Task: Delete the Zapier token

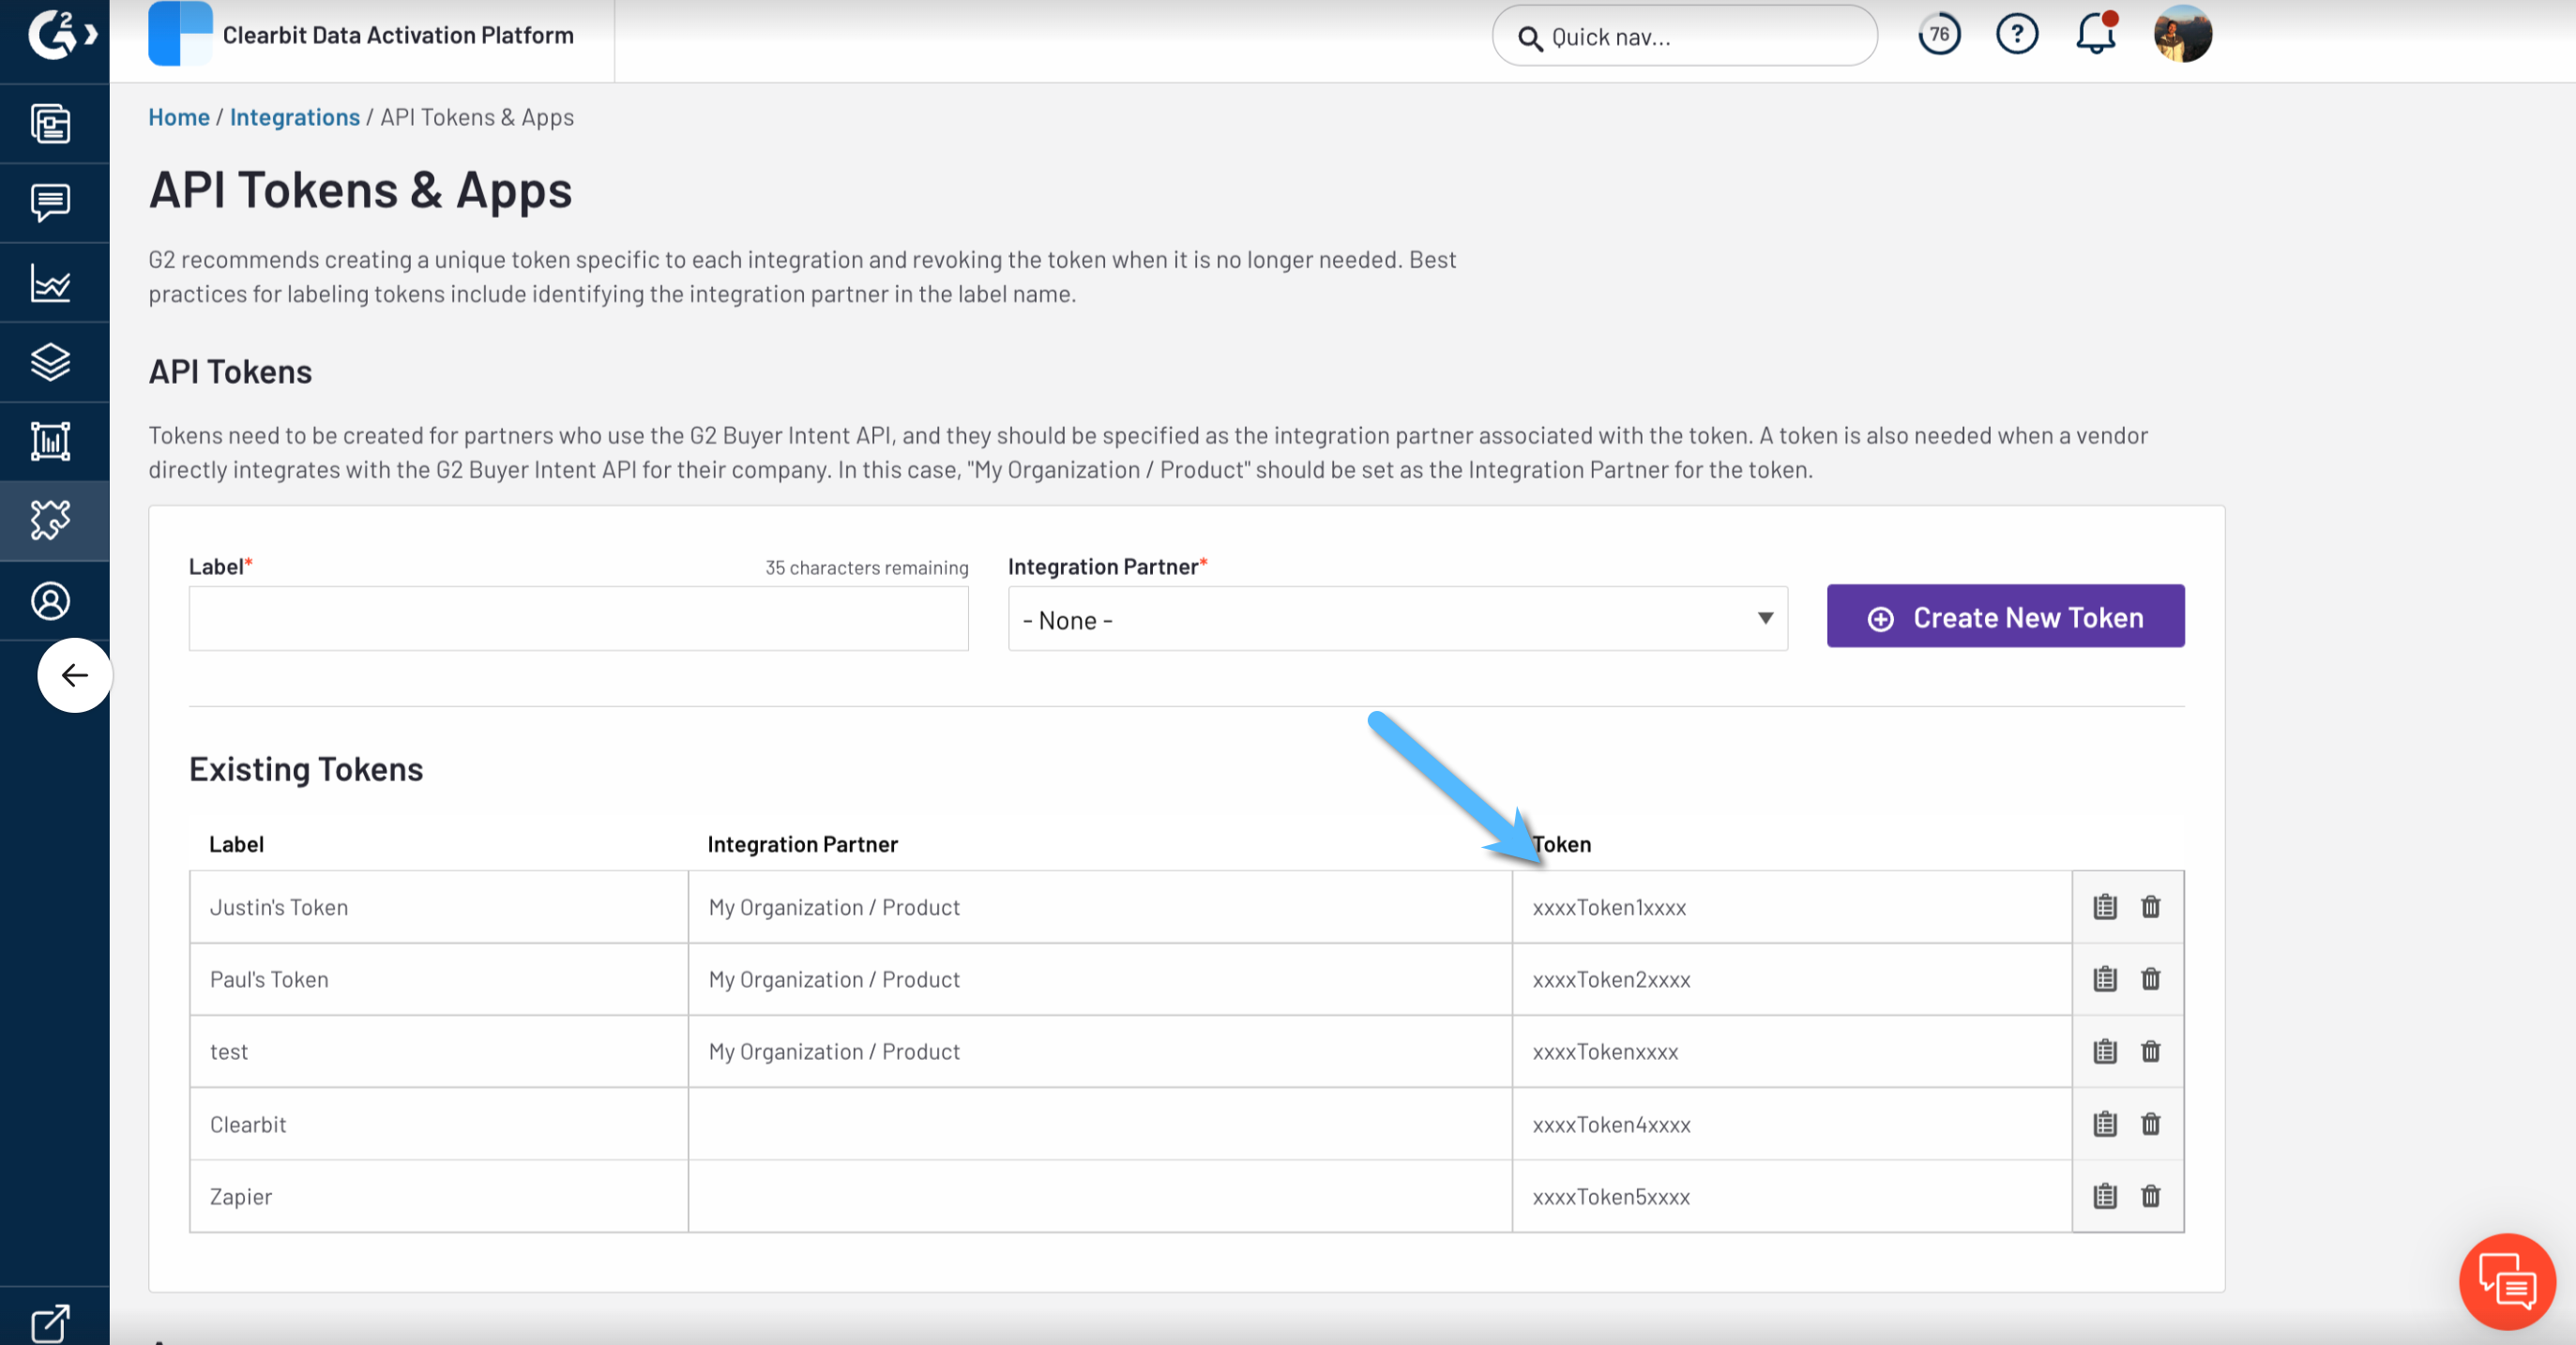Action: tap(2150, 1196)
